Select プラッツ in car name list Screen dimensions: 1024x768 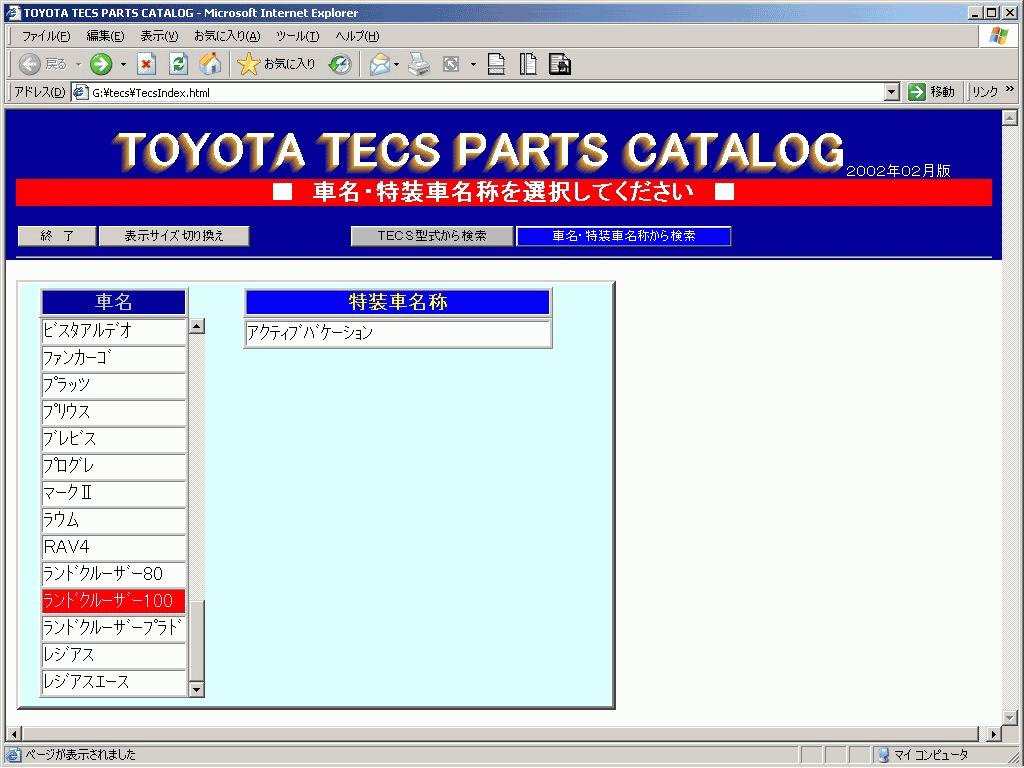pos(114,385)
